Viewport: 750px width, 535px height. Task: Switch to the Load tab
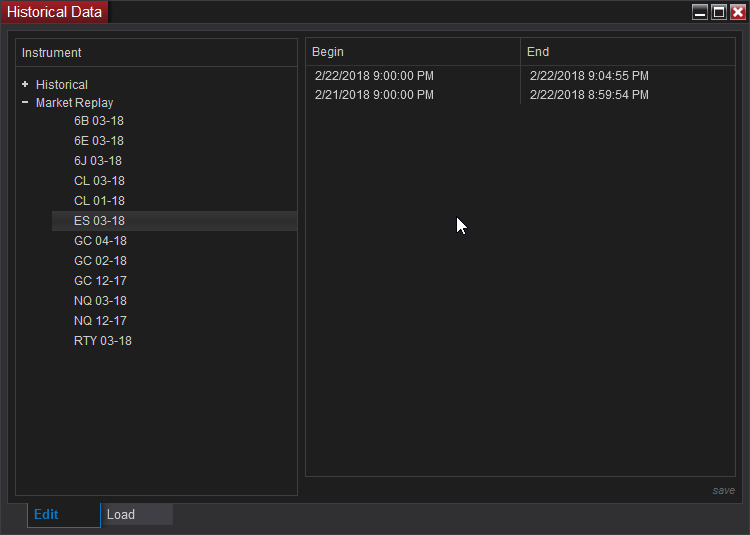pos(137,514)
